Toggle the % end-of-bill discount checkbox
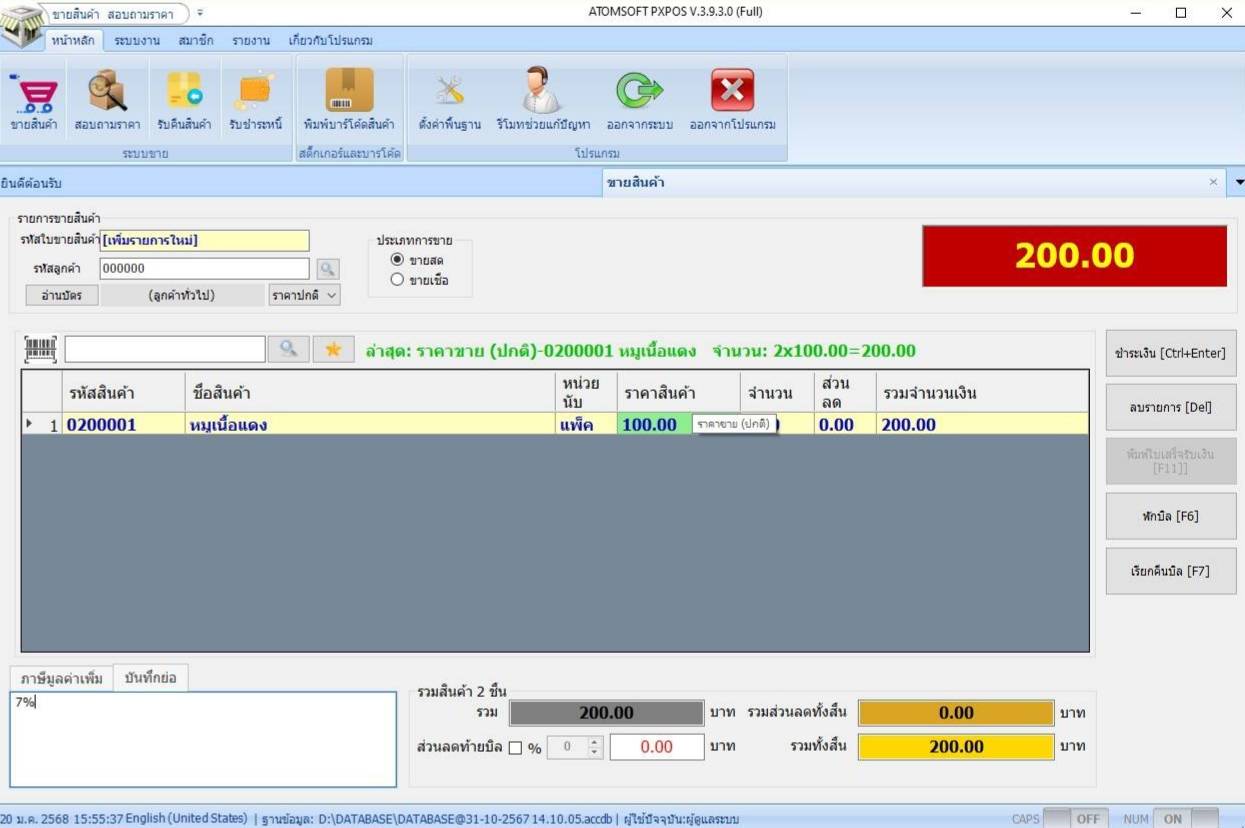Image resolution: width=1245 pixels, height=828 pixels. coord(515,748)
